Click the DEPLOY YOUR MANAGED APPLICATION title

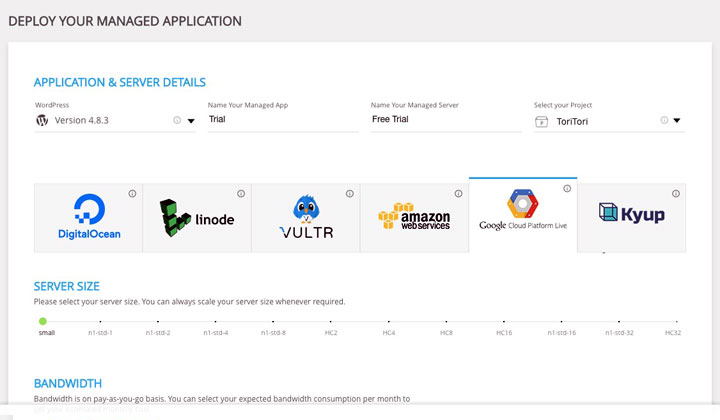[x=125, y=21]
